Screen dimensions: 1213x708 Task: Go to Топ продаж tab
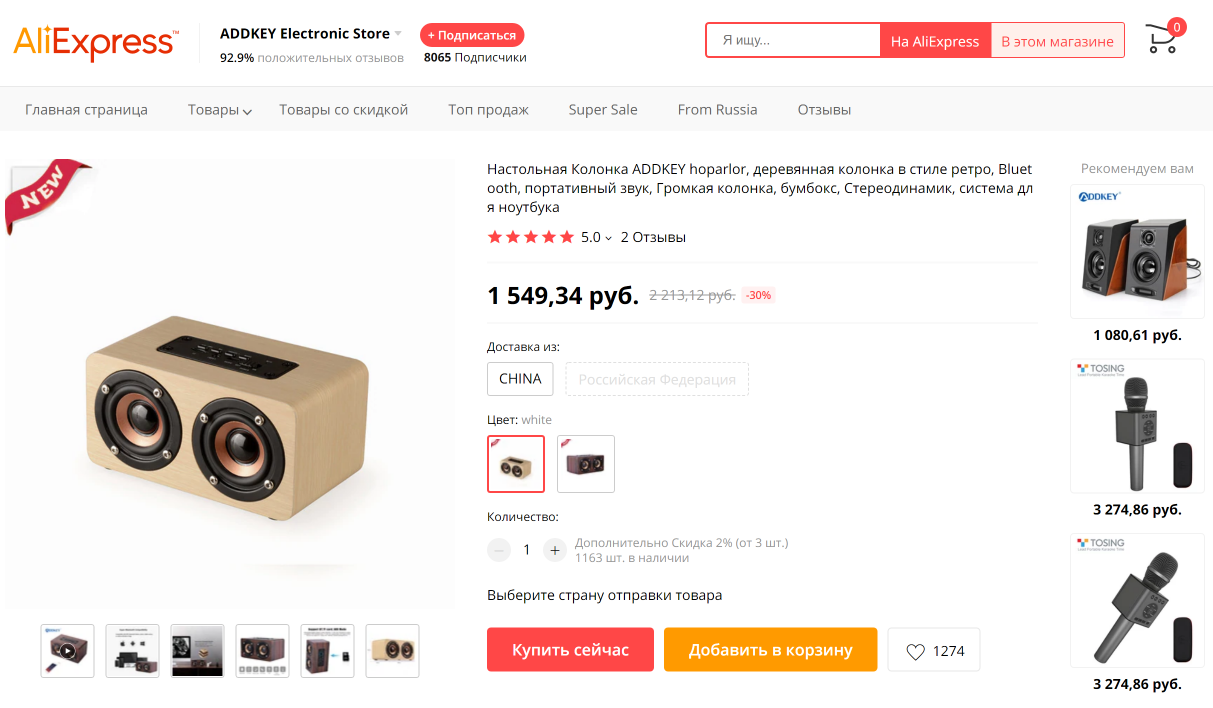(x=488, y=110)
